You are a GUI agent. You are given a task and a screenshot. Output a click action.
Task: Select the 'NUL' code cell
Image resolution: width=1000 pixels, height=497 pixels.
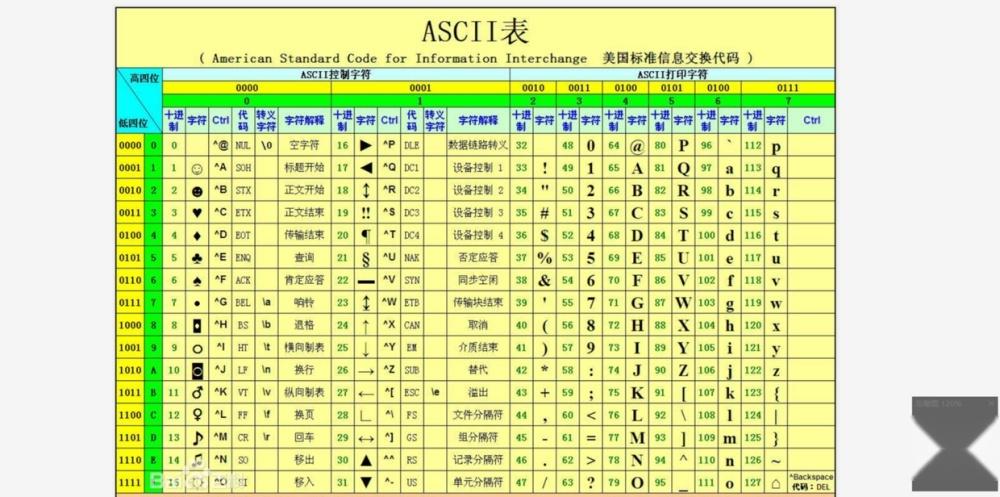coord(243,145)
